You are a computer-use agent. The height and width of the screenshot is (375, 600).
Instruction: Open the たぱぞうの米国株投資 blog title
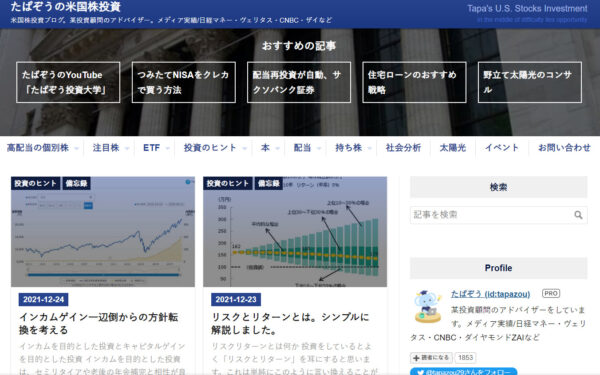tap(65, 7)
